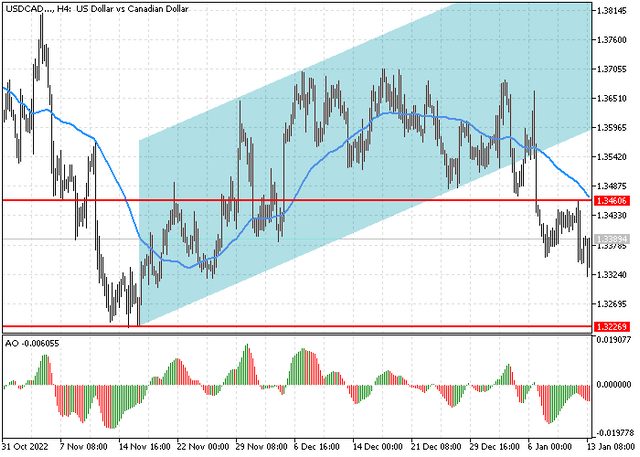
Task: Click the chart title 'USDCAD..., H4: US Dollar vs Canadian Dollar'
Action: (96, 9)
